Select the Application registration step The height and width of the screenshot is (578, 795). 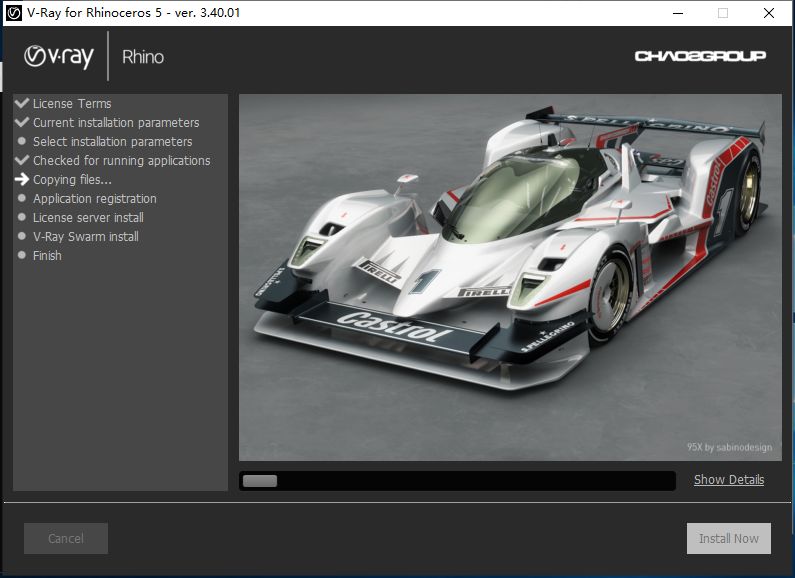tap(95, 199)
